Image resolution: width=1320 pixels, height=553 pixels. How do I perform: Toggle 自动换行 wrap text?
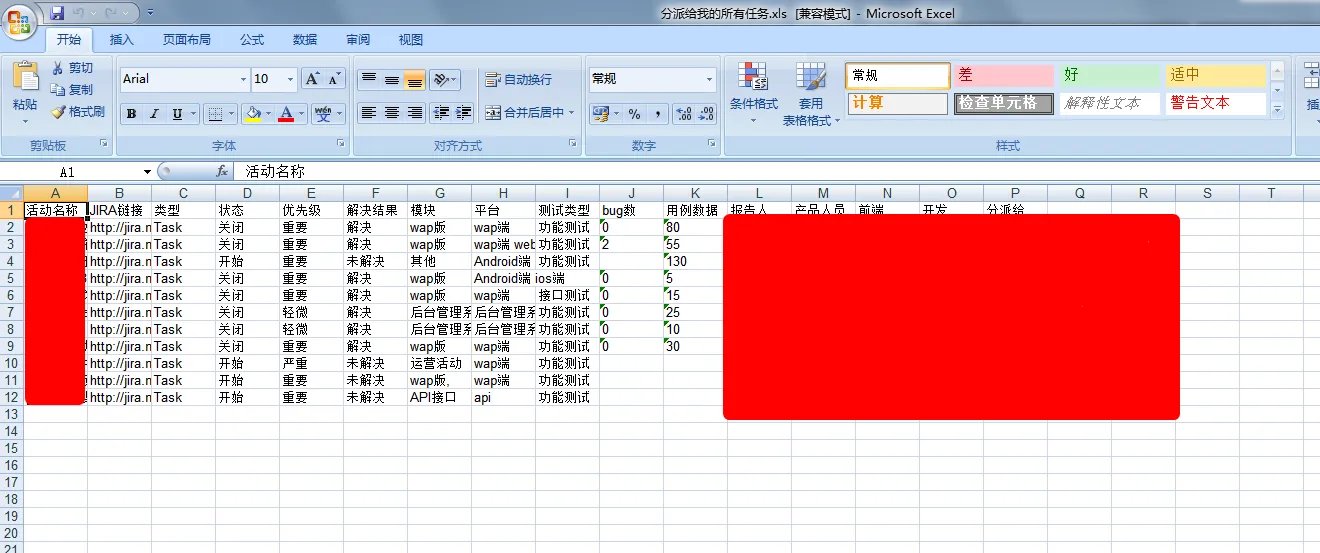point(518,80)
